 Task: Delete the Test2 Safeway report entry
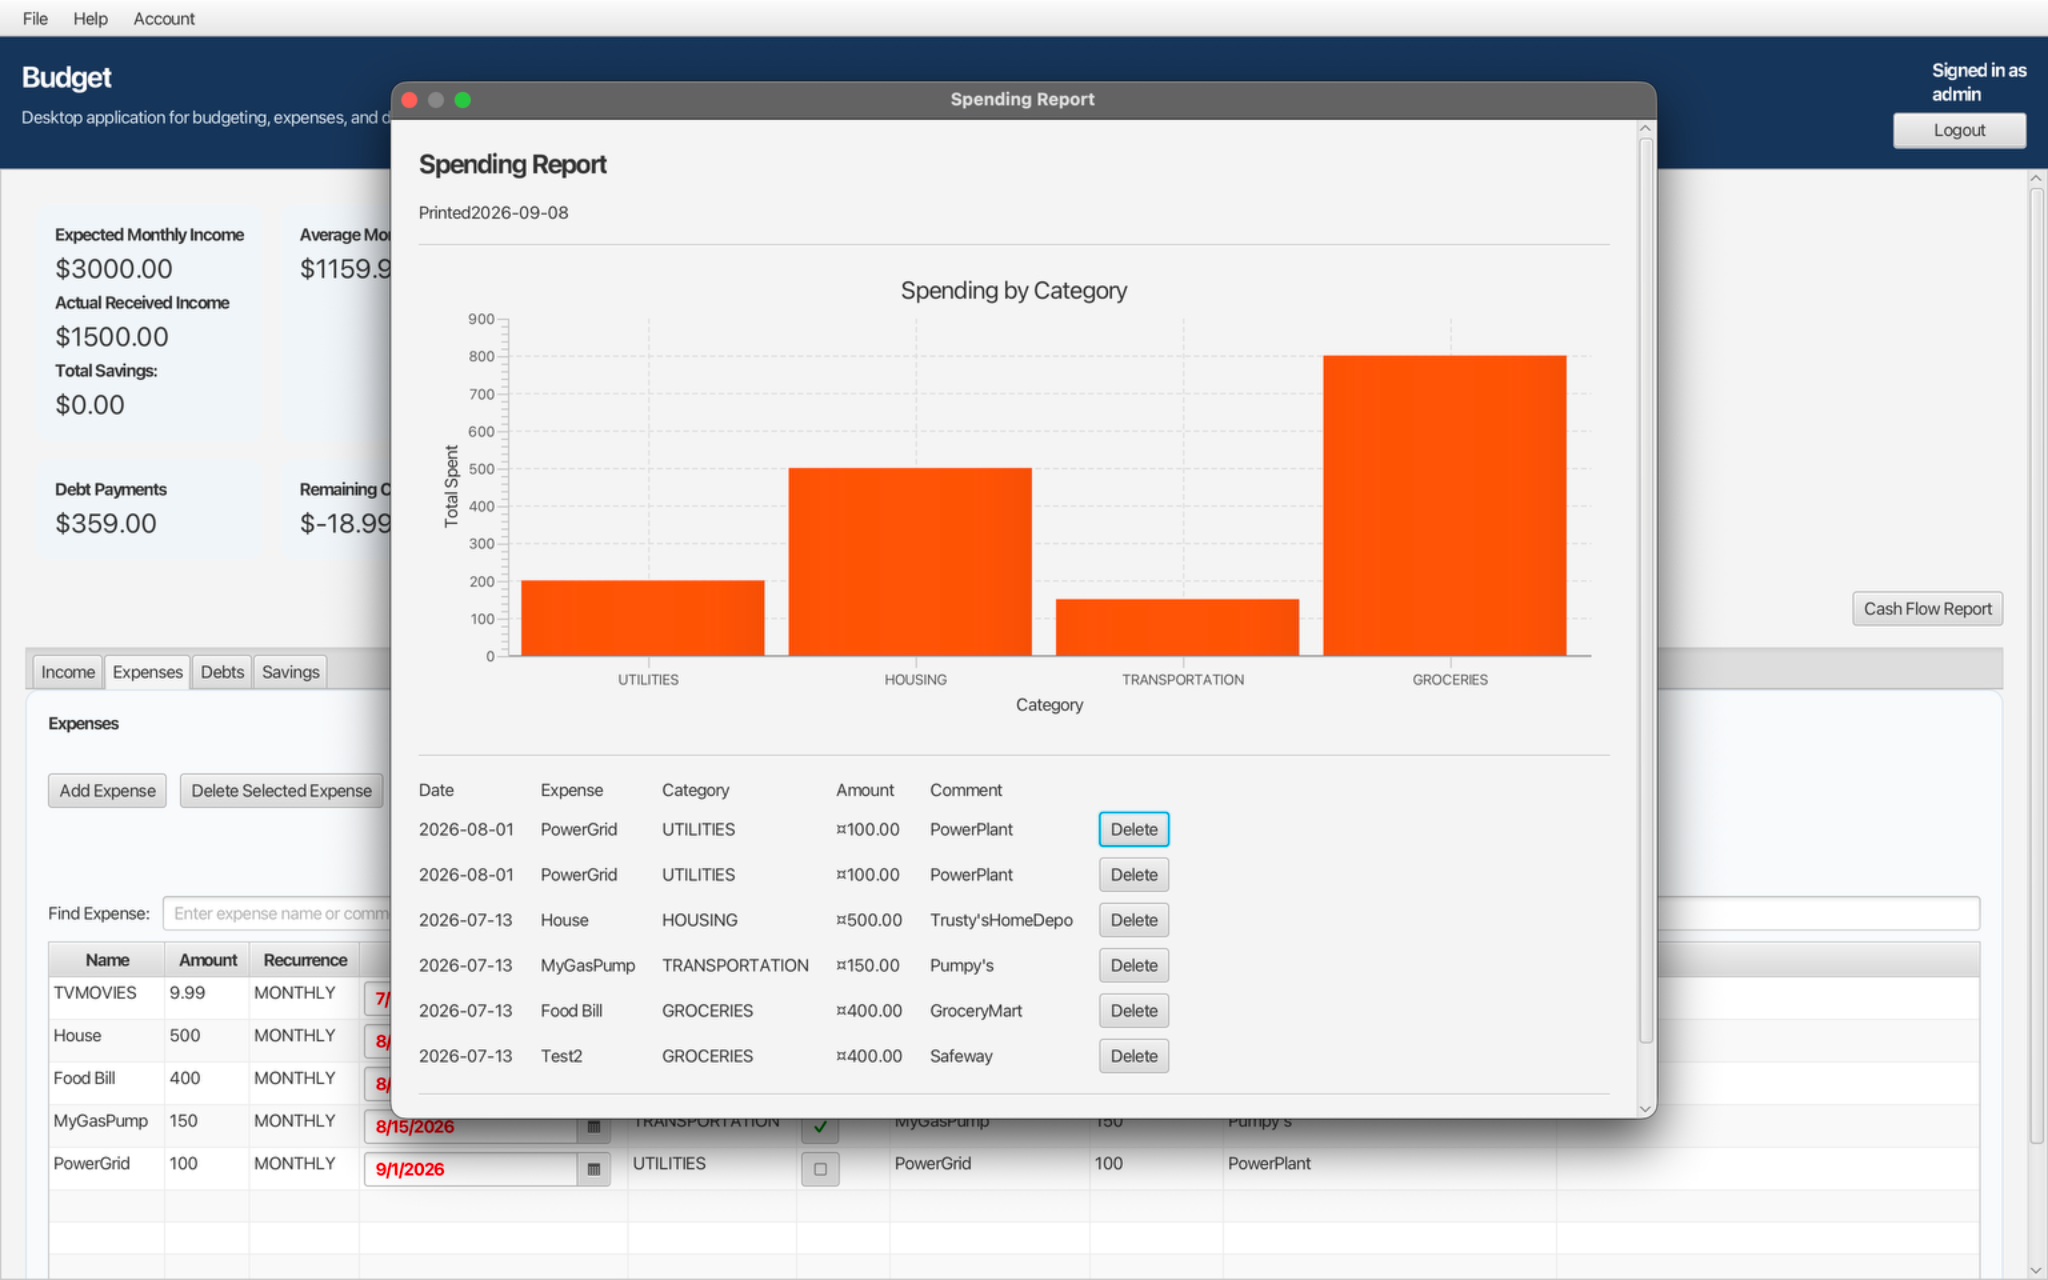tap(1134, 1056)
